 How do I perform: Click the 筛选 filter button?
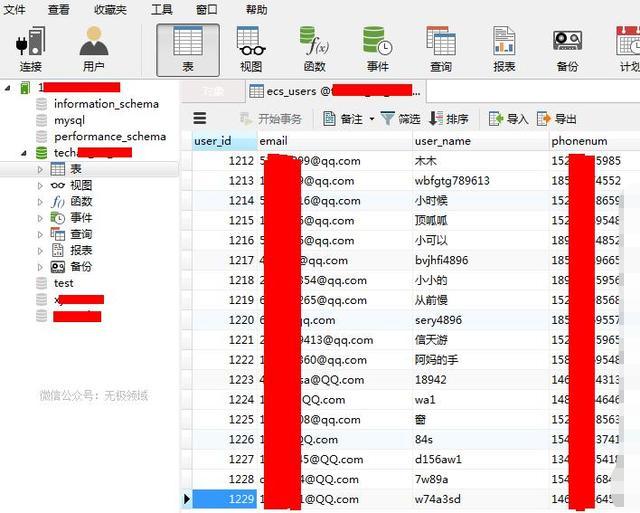tap(400, 119)
